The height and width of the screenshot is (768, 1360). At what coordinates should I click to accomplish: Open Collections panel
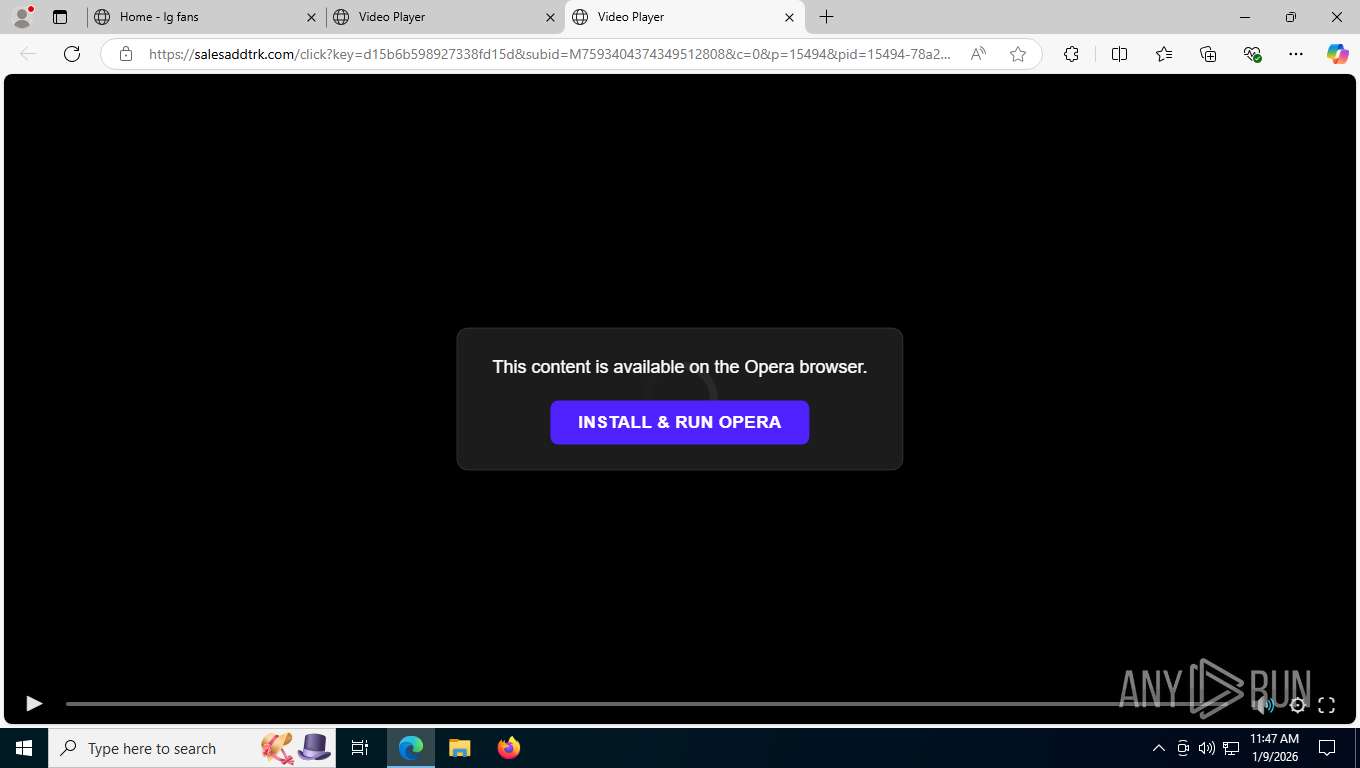(x=1208, y=54)
